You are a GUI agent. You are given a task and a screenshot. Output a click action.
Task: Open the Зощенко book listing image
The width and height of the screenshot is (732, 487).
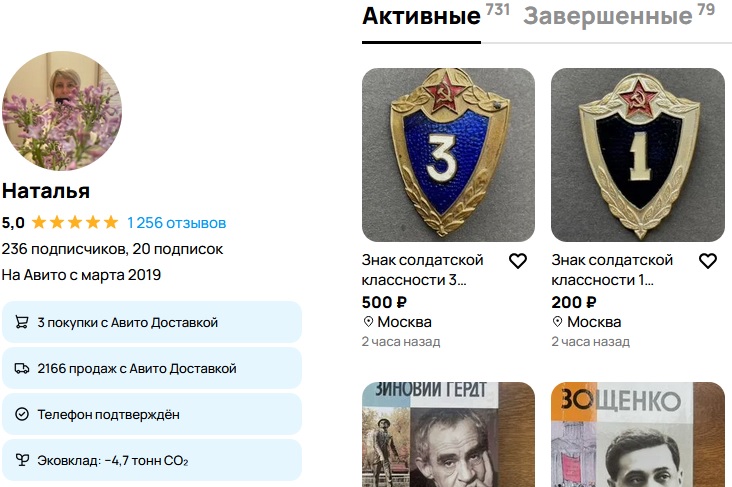[x=638, y=435]
